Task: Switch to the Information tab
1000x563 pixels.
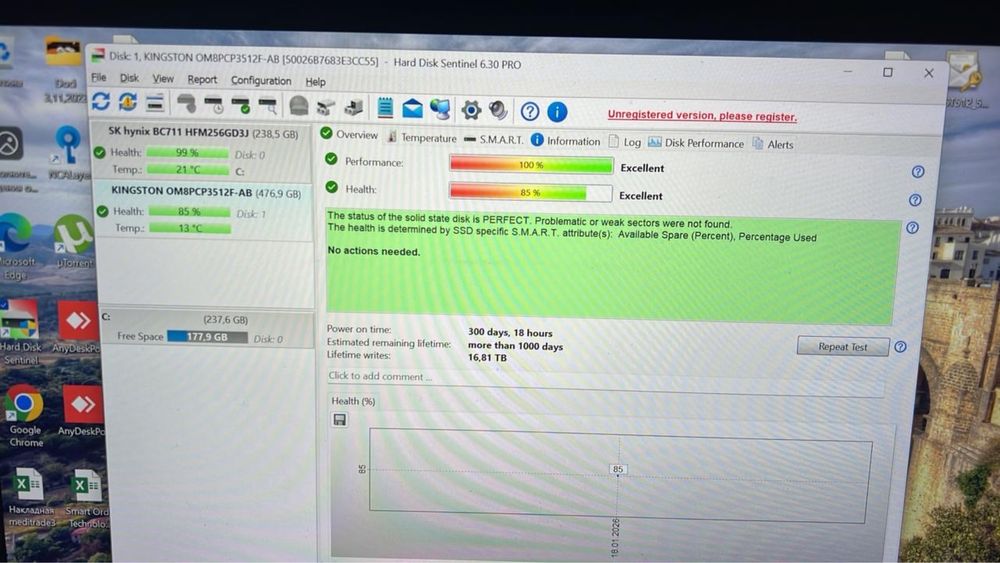Action: [566, 140]
